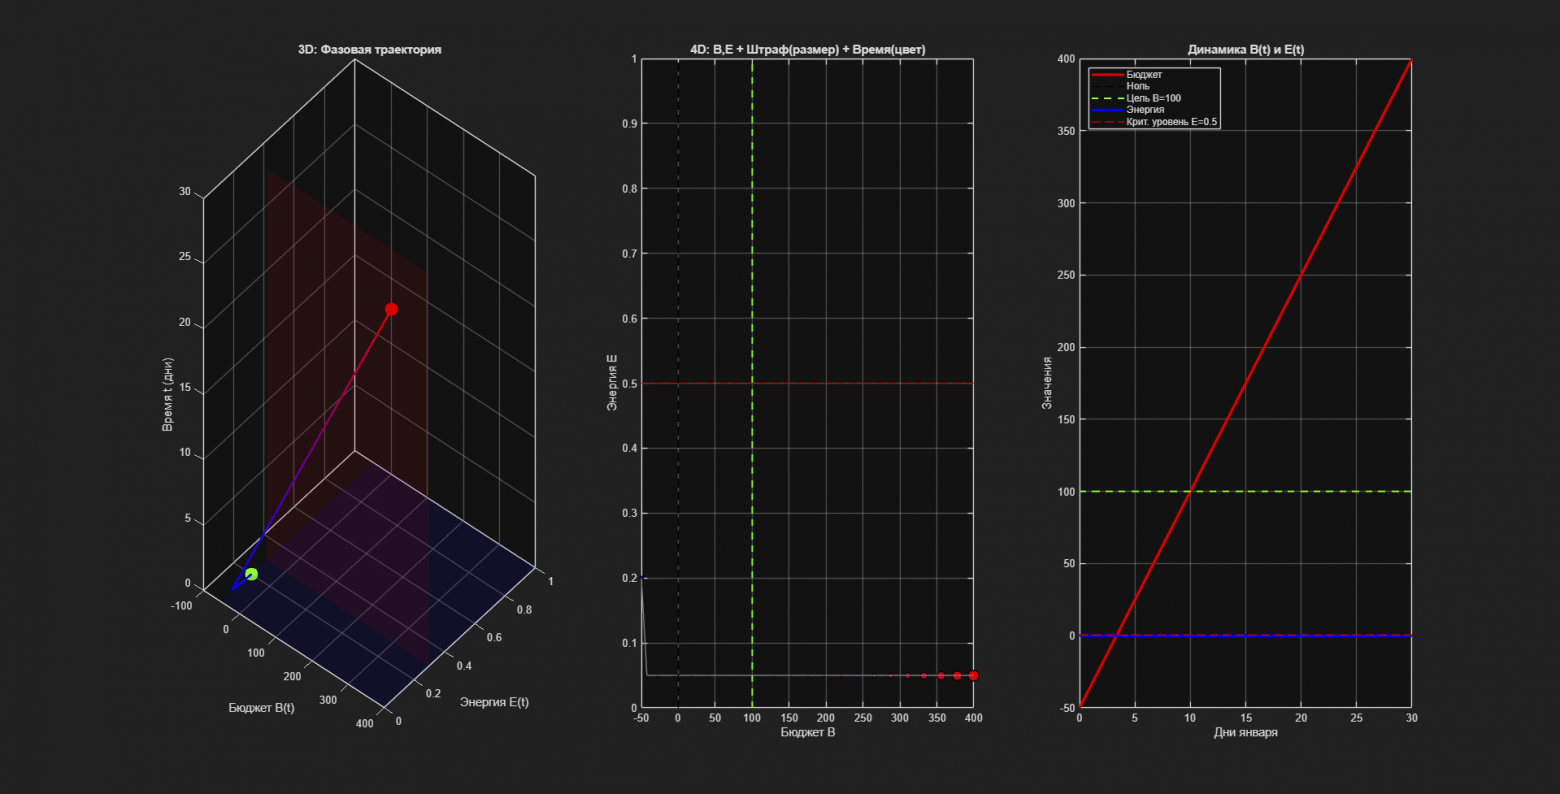Screen dimensions: 1560x794
Task: Select the title 'Динамика B(t) и E(t)'
Action: click(x=1245, y=49)
